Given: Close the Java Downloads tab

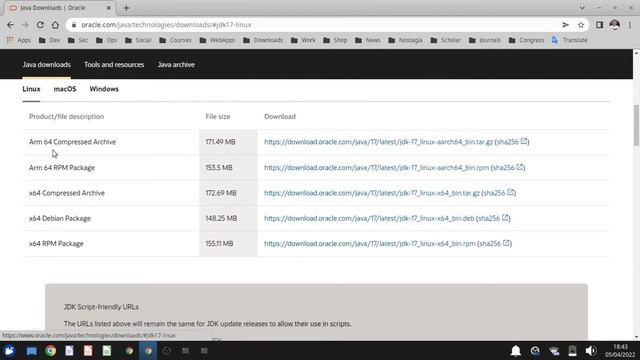Looking at the screenshot, I should [x=109, y=8].
